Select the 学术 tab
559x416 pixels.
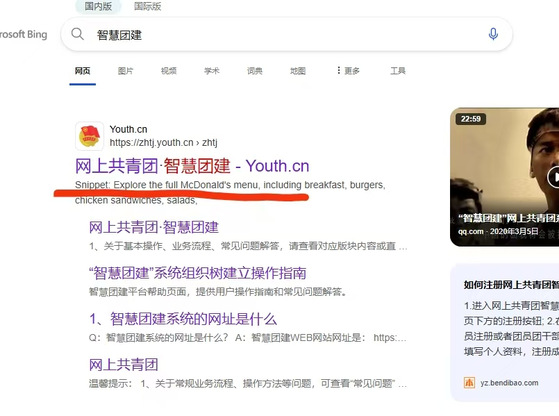212,71
